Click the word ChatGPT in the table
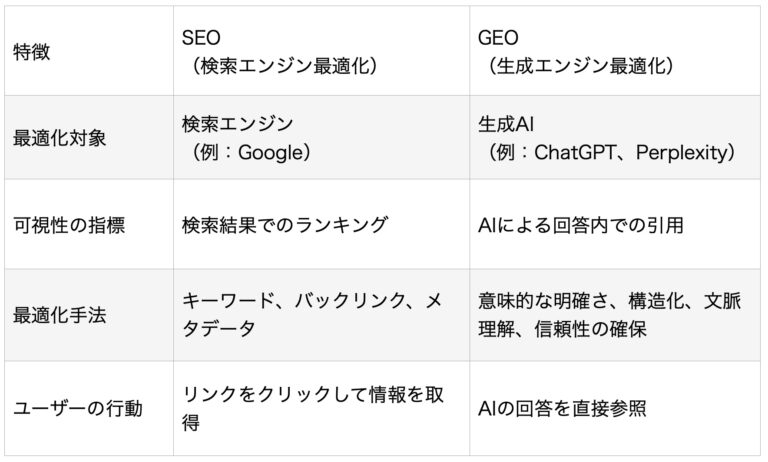The image size is (768, 462). 575,153
